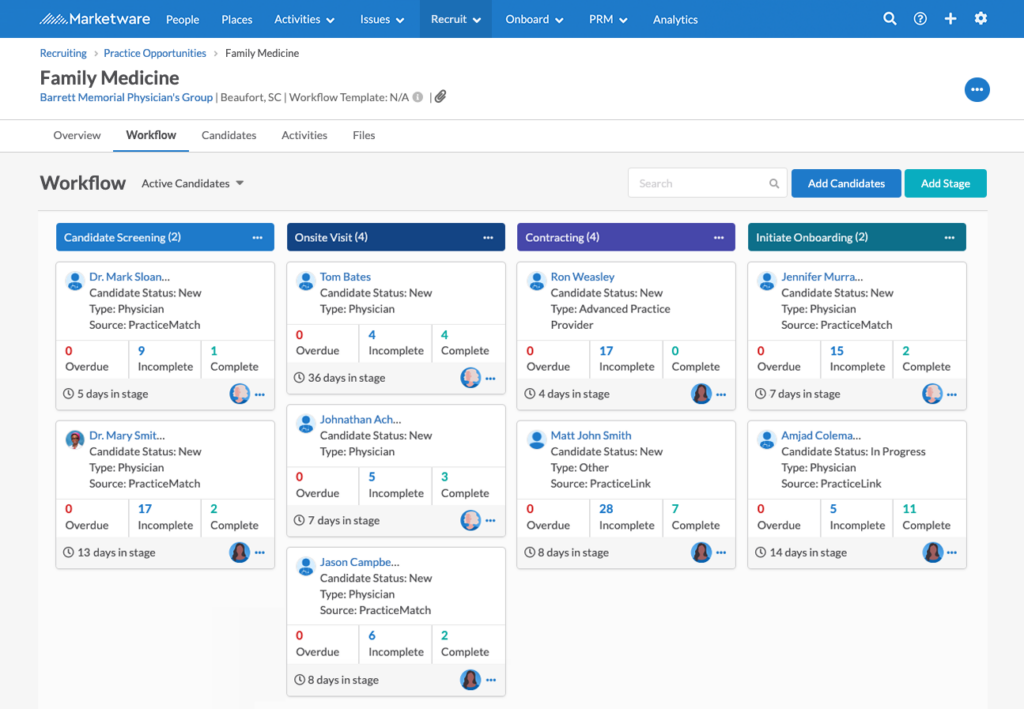Open the Barrett Memorial Physician's Group link
Screen dimensions: 1024x709
click(125, 97)
